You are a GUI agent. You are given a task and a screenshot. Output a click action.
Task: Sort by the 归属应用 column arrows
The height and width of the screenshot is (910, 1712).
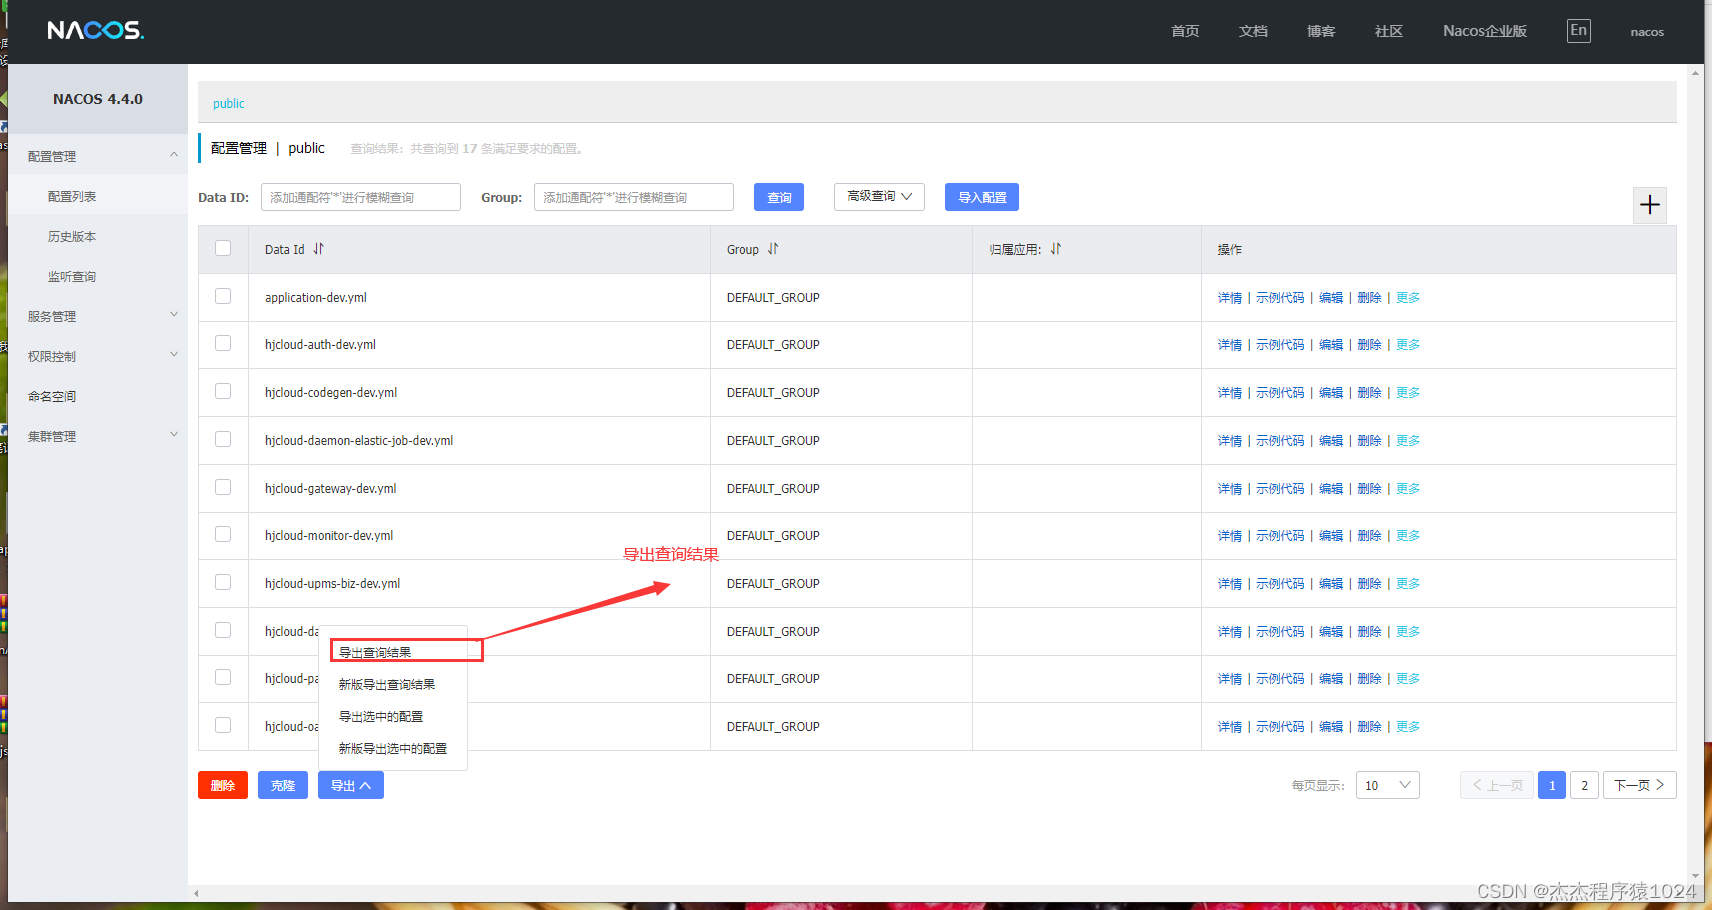tap(1056, 248)
